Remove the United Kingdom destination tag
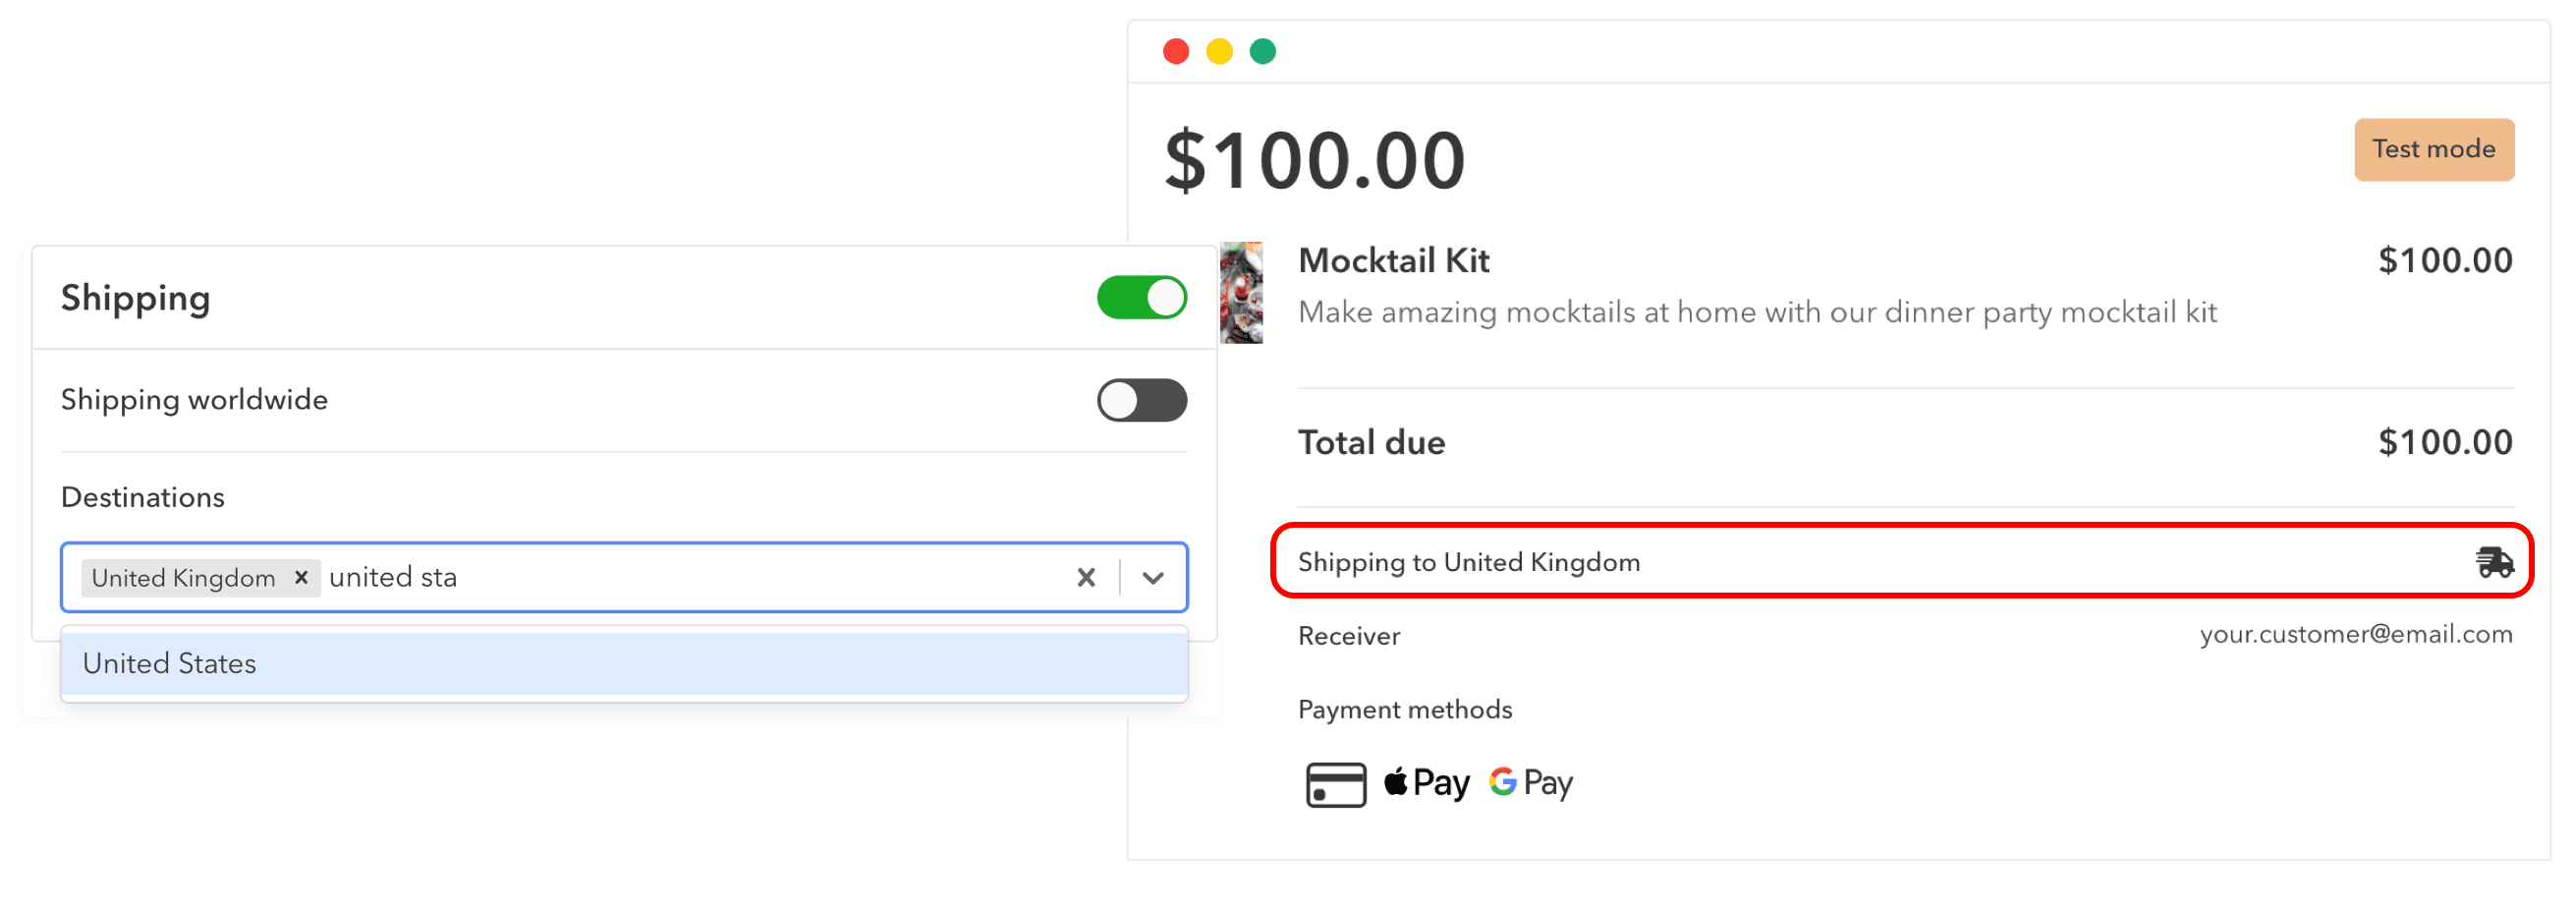 (301, 577)
